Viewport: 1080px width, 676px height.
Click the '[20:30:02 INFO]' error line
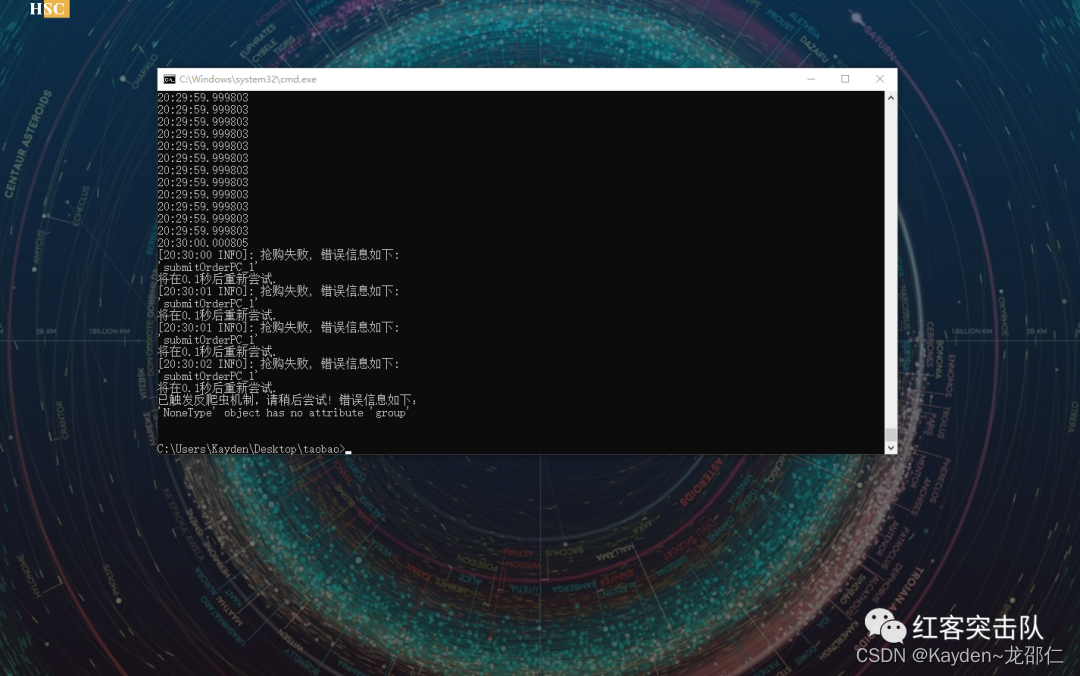tap(278, 364)
